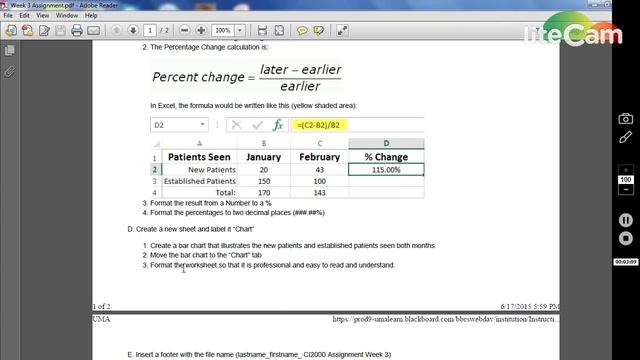The height and width of the screenshot is (360, 640).
Task: Click the D2 name box
Action: (179, 125)
